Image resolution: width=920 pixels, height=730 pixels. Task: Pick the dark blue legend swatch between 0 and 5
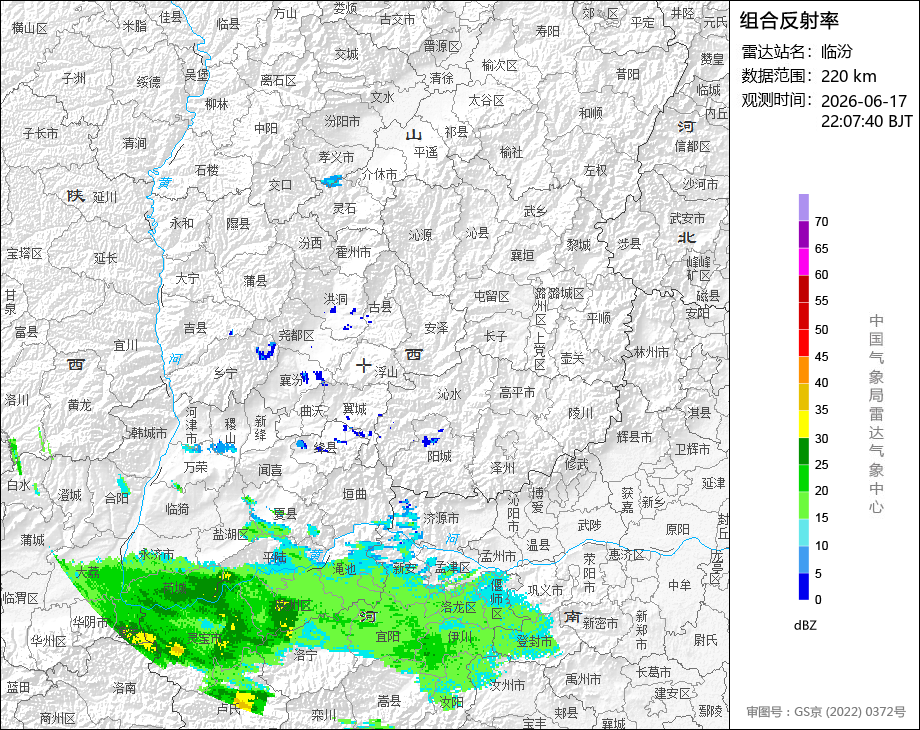pos(804,586)
